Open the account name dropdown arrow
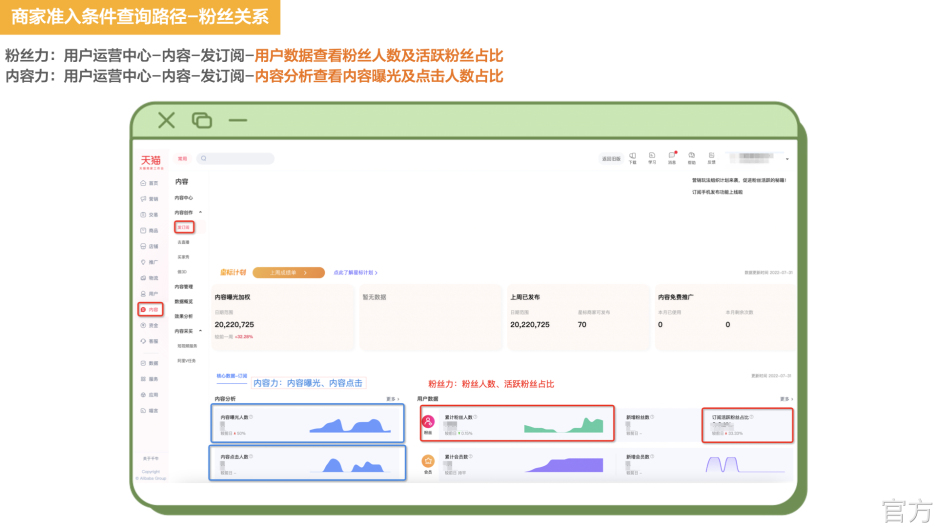This screenshot has height=527, width=937. coord(787,159)
